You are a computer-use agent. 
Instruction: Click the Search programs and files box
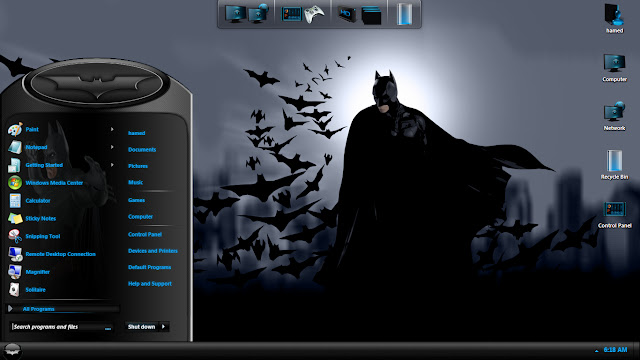[62, 327]
